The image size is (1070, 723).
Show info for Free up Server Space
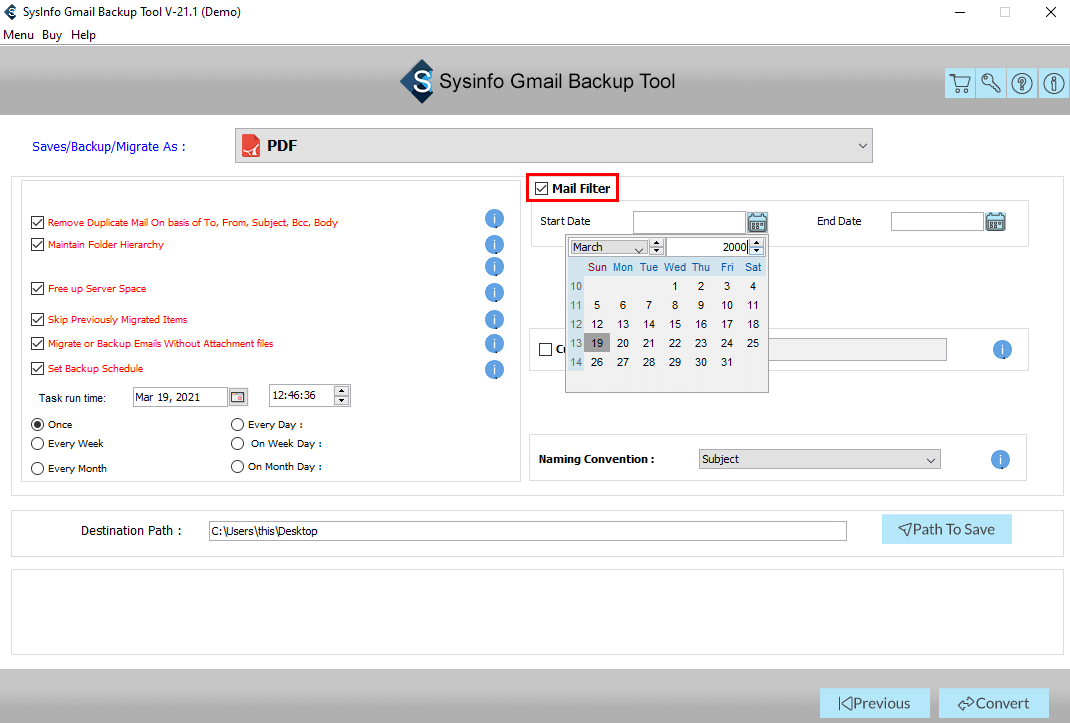(x=494, y=292)
